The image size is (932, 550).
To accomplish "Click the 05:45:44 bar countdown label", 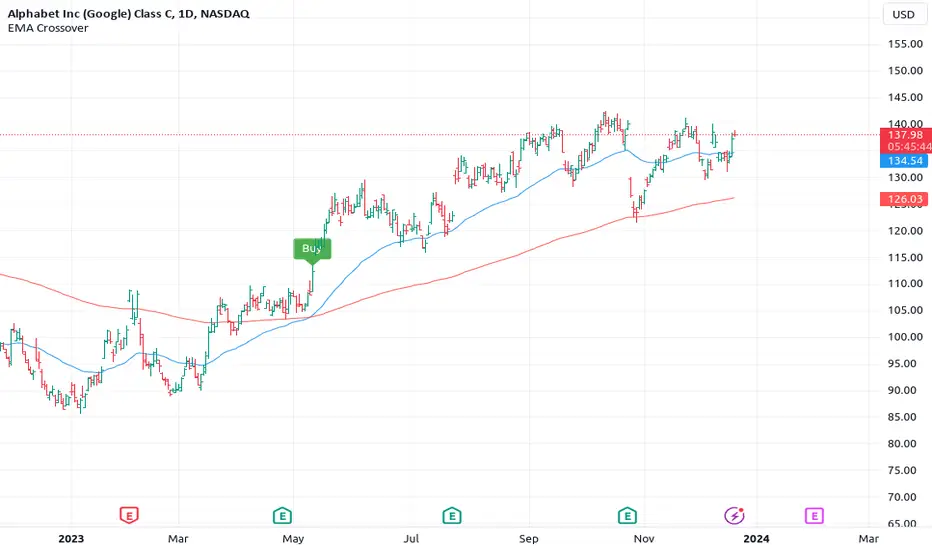I will 909,147.
